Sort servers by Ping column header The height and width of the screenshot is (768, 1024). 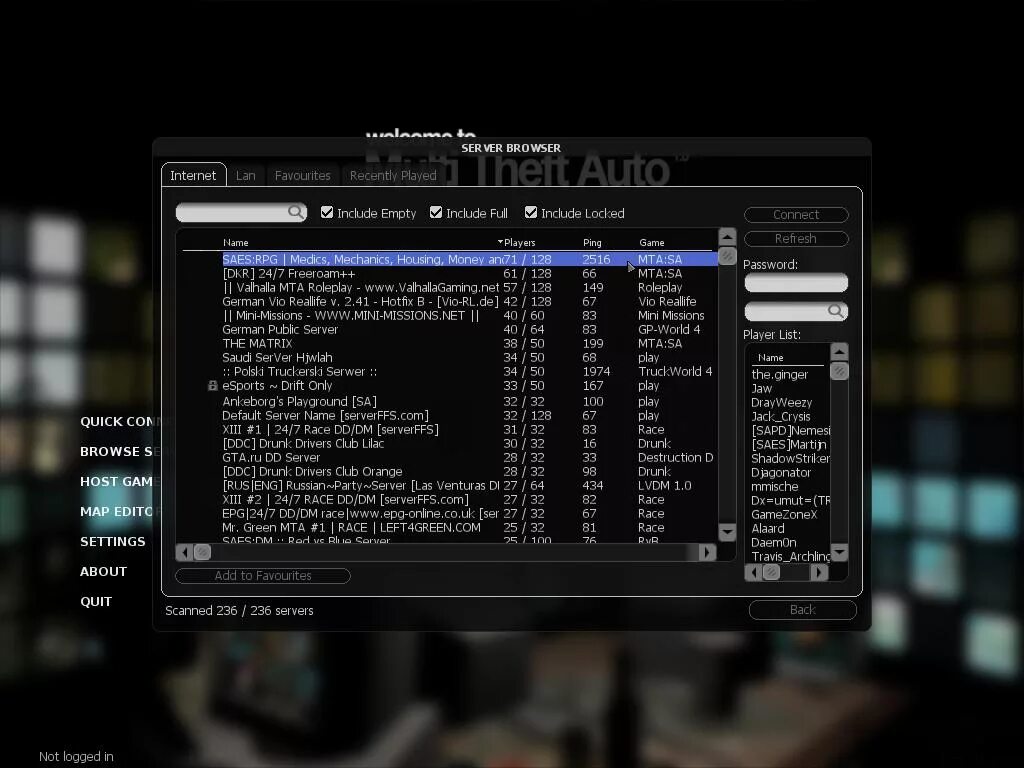(592, 242)
